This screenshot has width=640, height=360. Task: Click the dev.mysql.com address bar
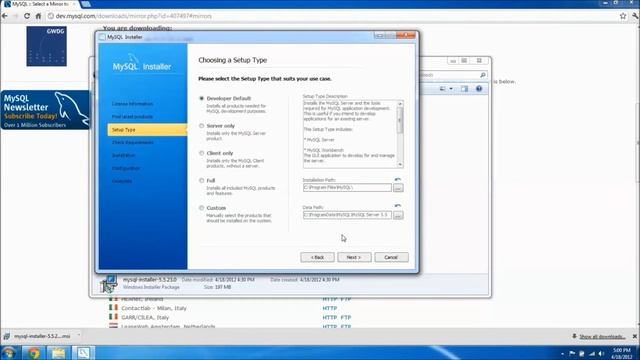(x=331, y=16)
